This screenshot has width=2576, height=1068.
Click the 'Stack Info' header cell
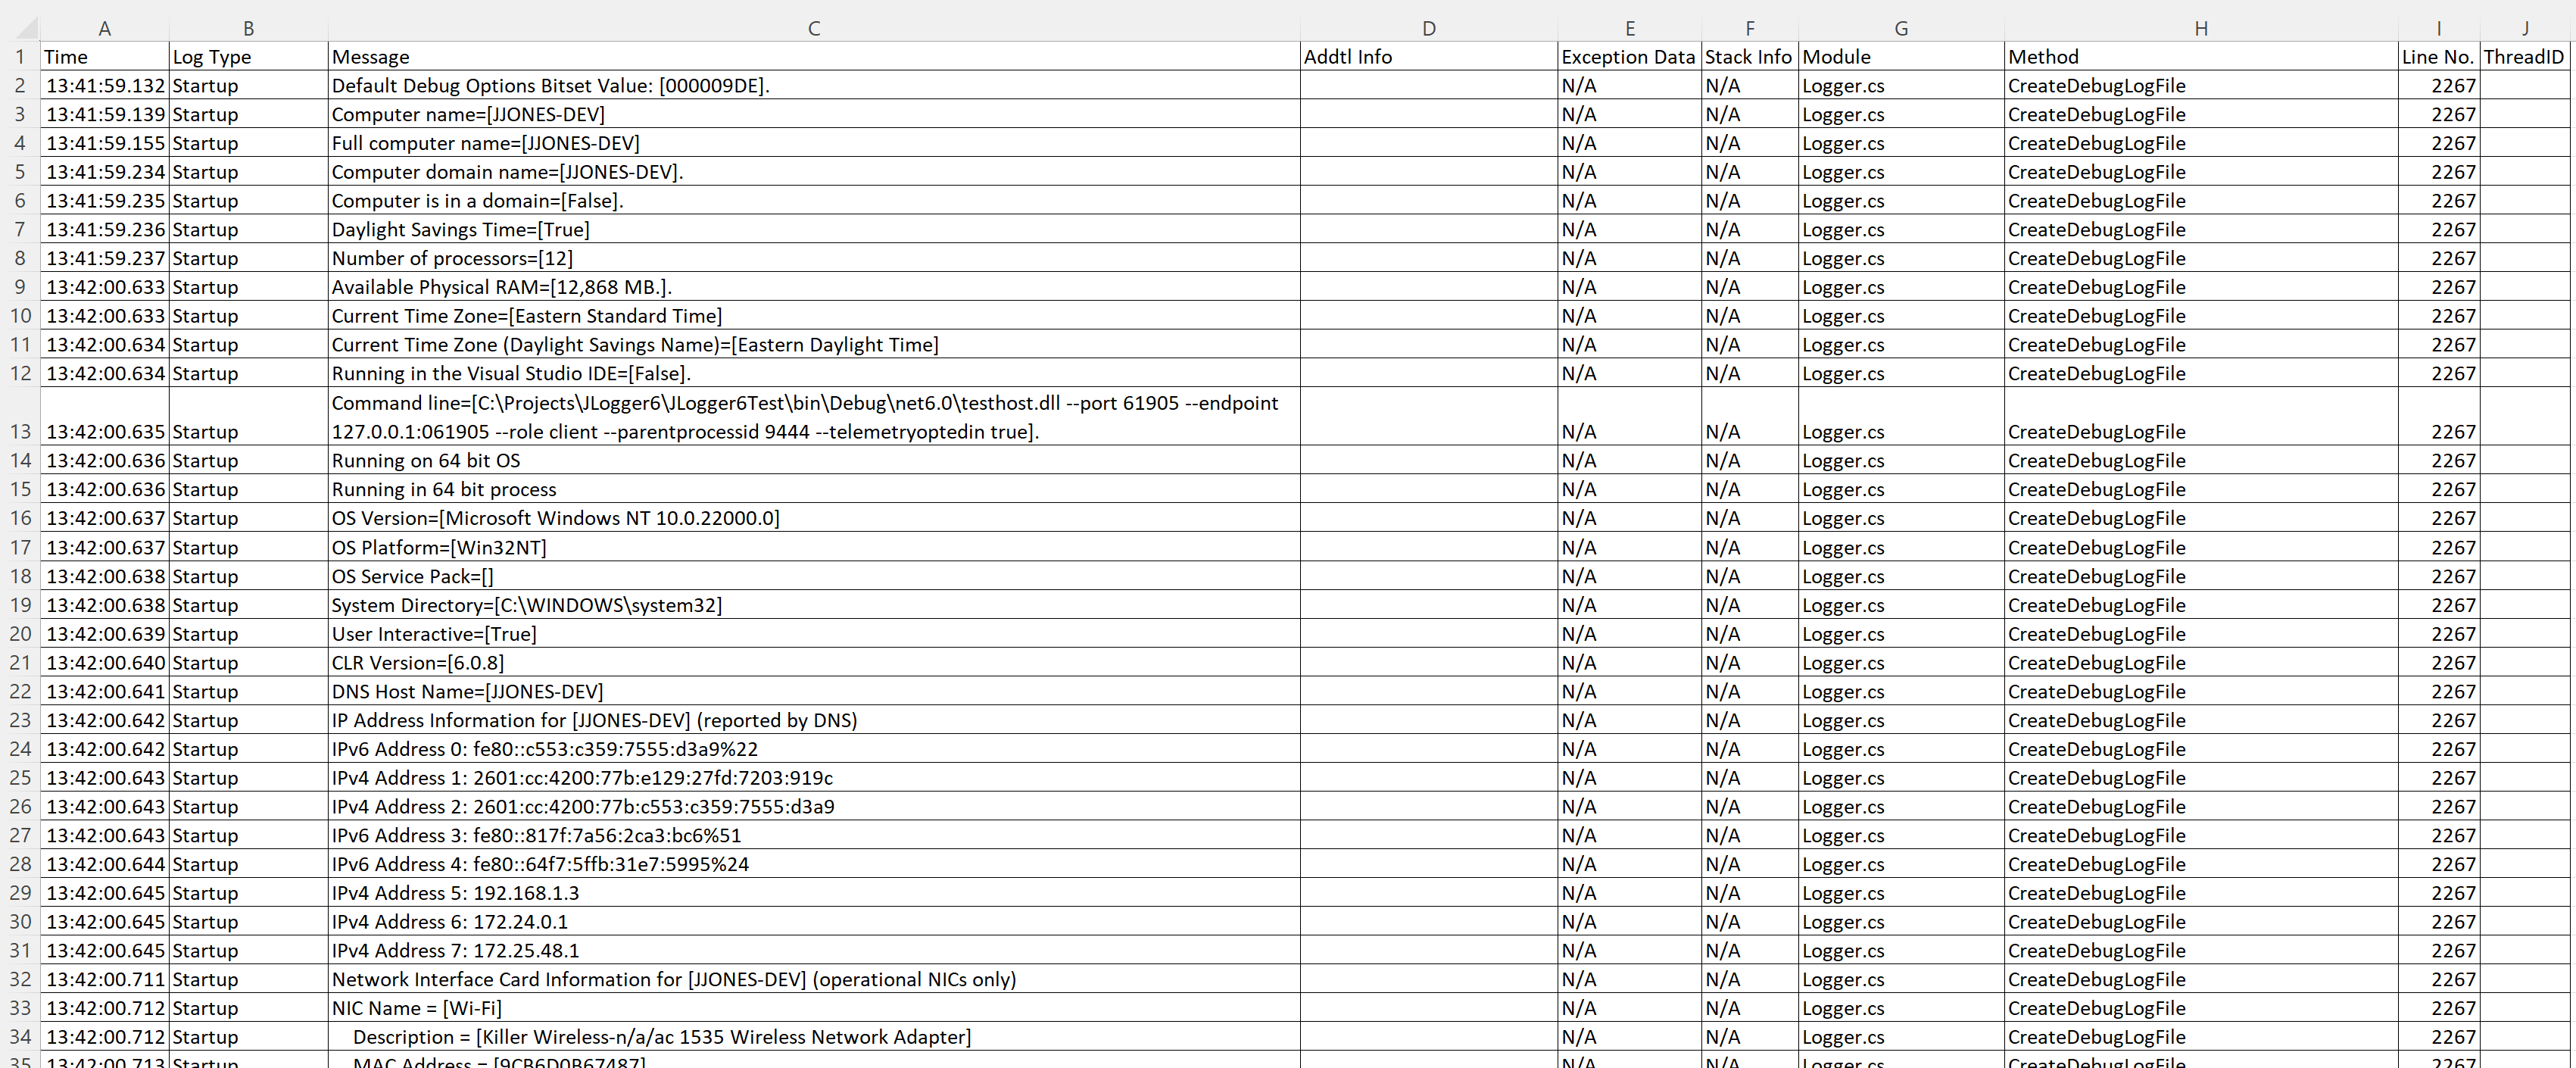coord(1750,56)
